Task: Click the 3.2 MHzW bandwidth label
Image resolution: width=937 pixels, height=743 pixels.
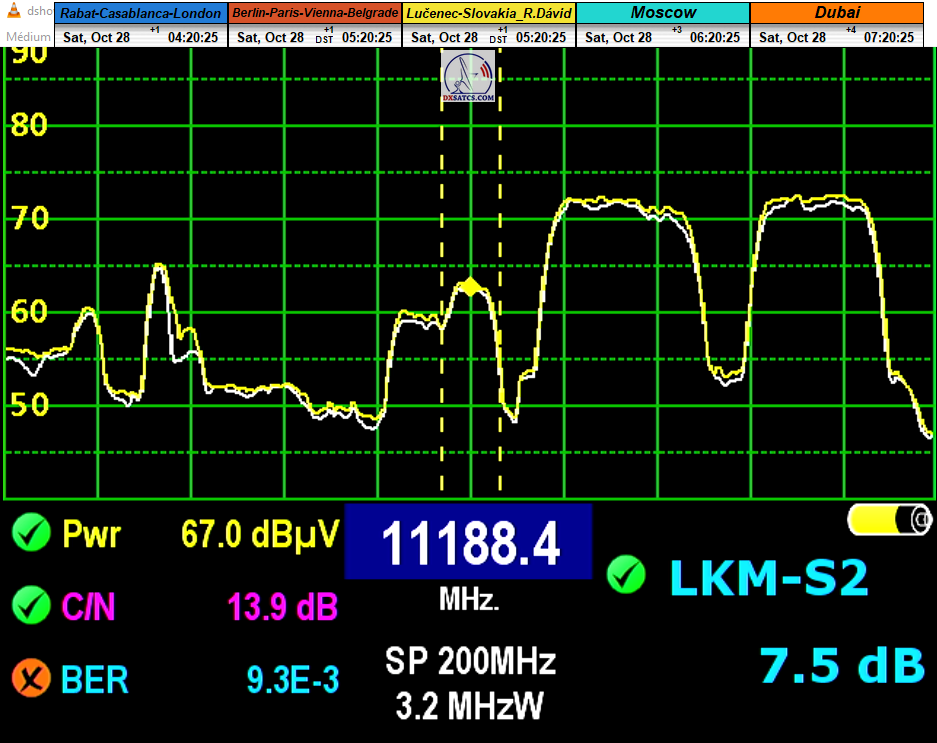Action: coord(470,706)
